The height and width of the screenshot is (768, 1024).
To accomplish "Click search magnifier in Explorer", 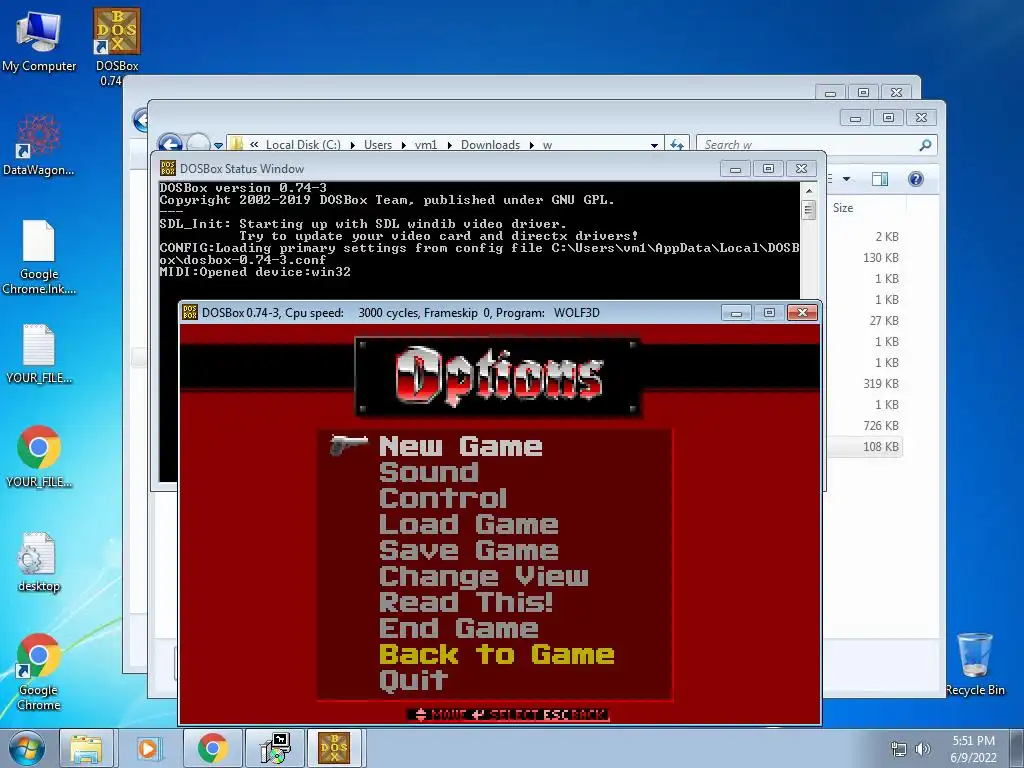I will coord(925,144).
